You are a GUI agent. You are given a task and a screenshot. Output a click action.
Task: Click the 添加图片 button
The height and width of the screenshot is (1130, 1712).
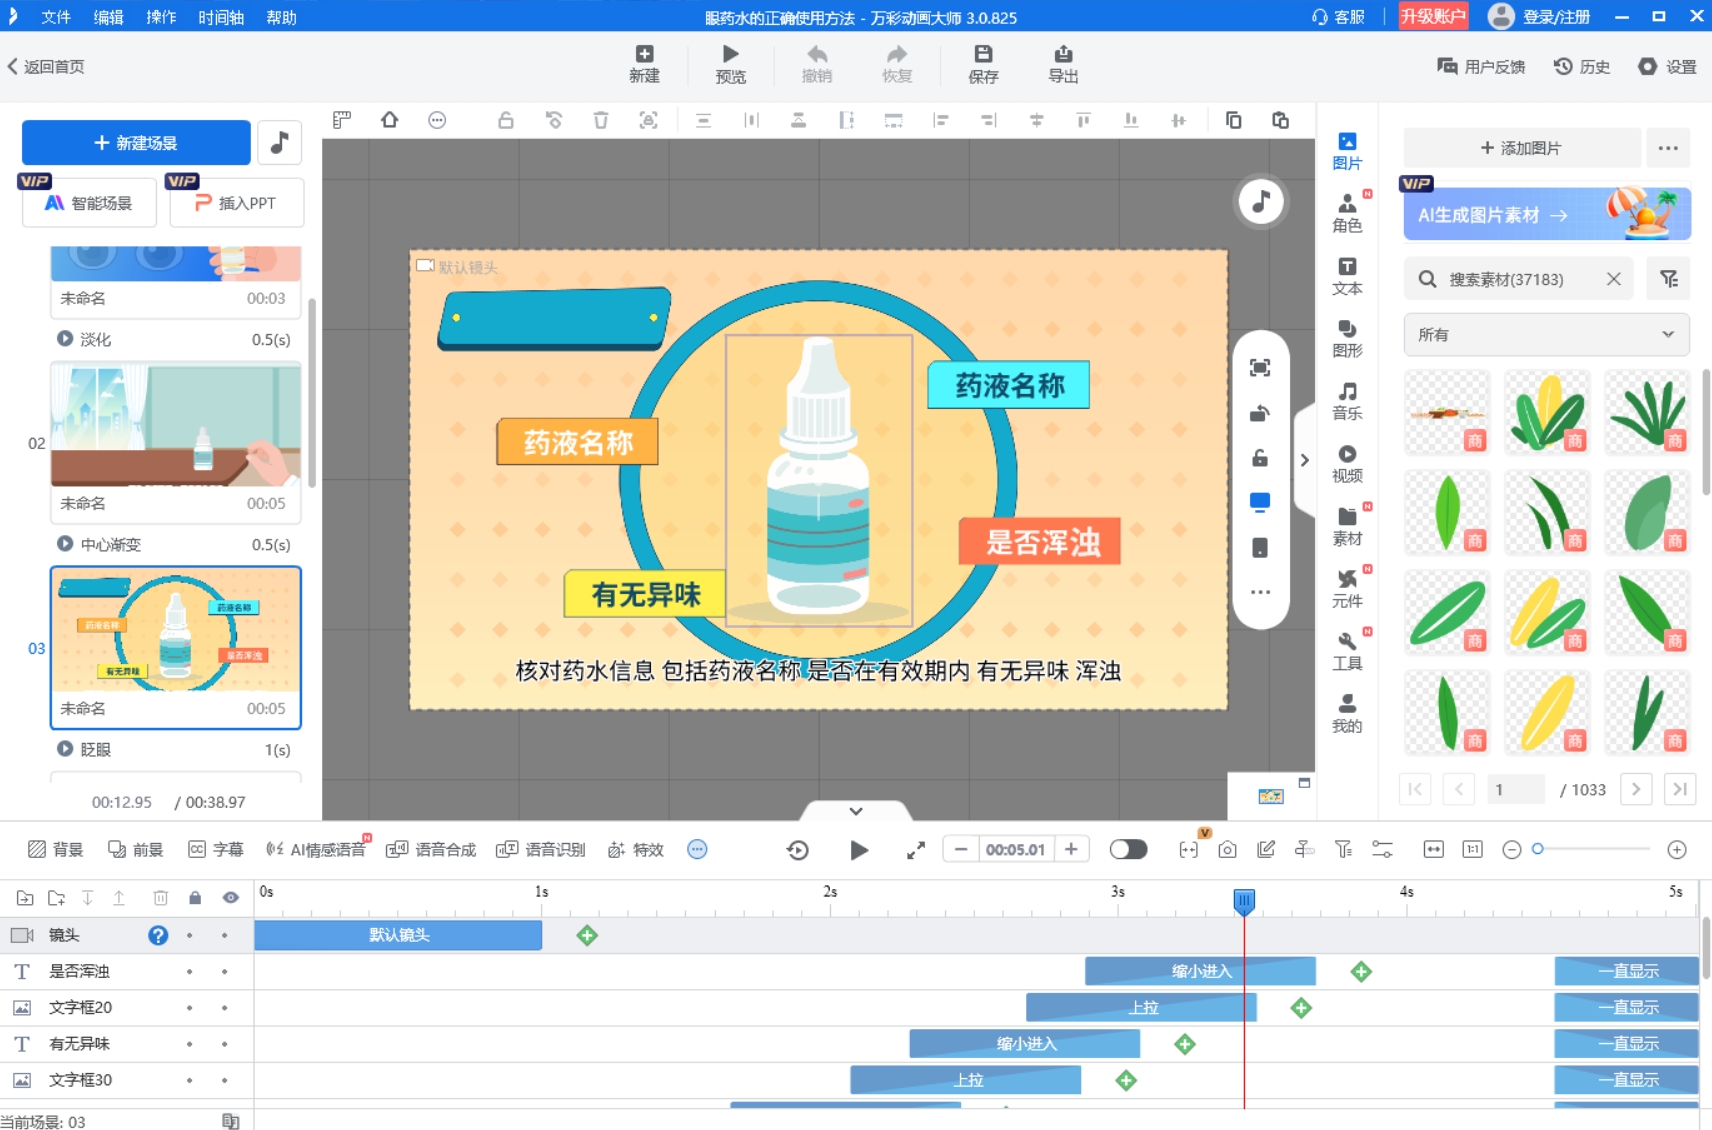point(1521,148)
